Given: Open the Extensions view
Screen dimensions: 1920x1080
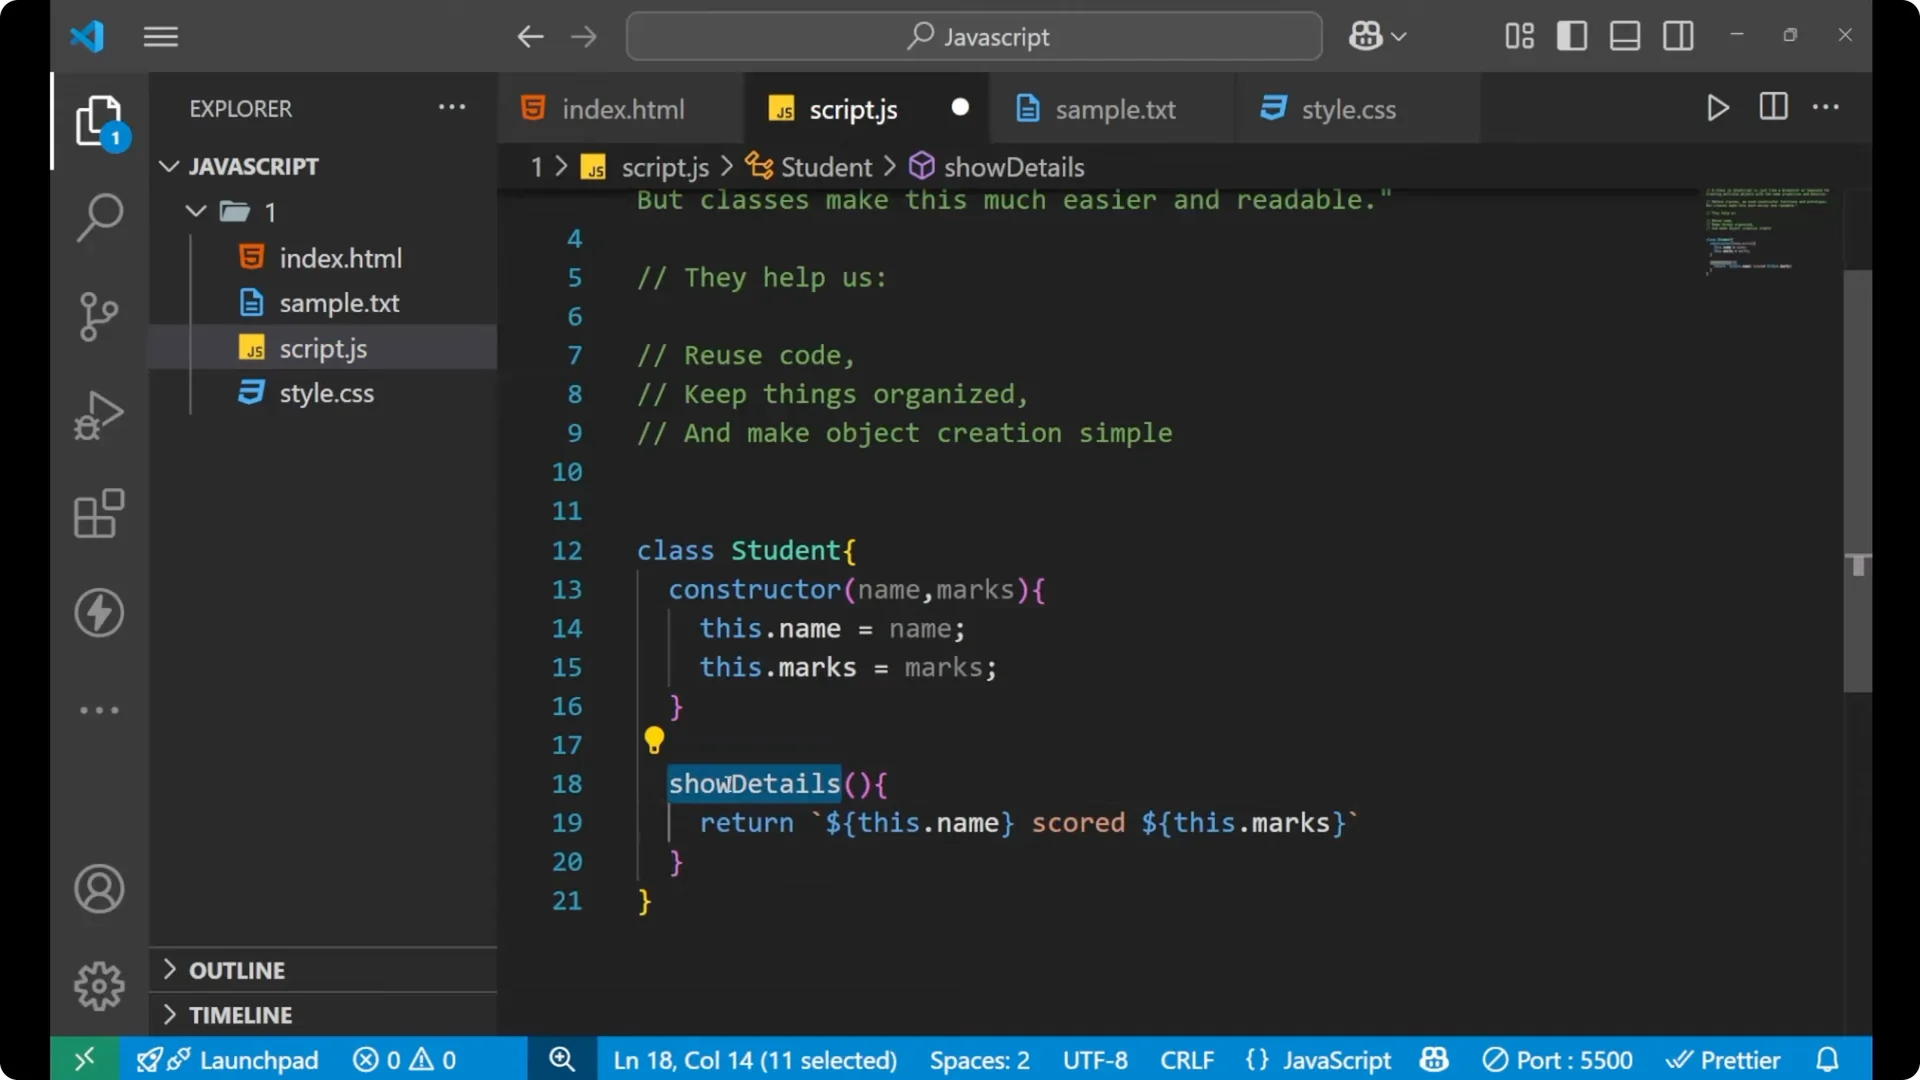Looking at the screenshot, I should click(x=99, y=514).
